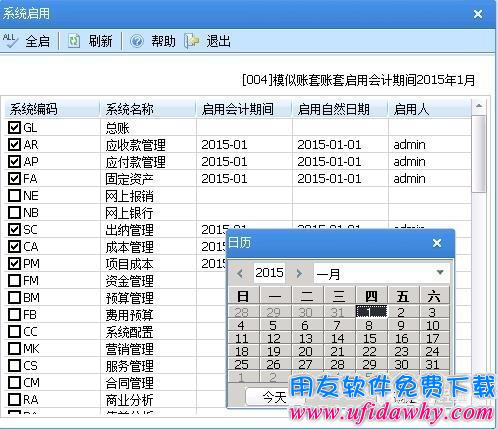This screenshot has height=429, width=498.
Task: Close the 系统启用 window
Action: (478, 14)
